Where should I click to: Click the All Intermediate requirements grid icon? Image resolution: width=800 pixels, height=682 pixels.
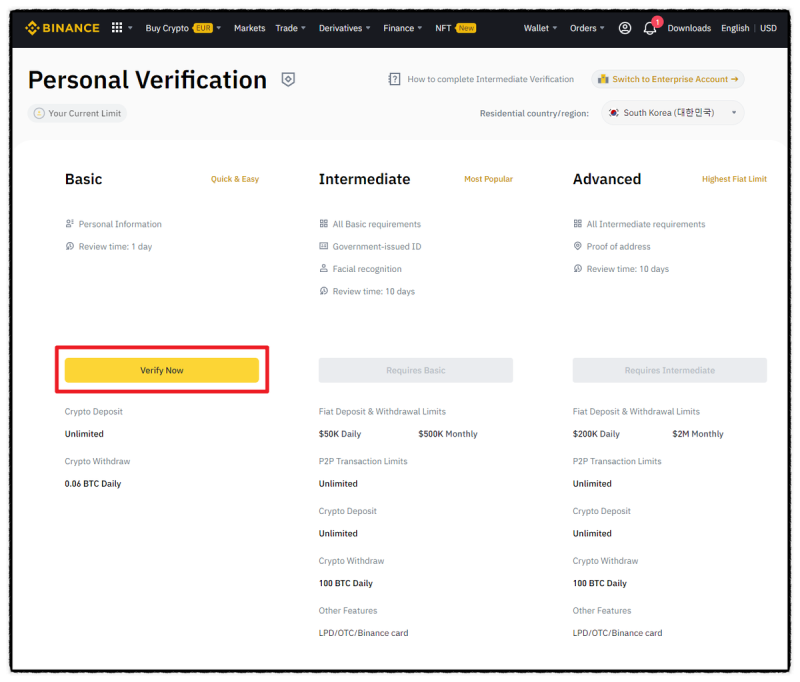coord(578,223)
